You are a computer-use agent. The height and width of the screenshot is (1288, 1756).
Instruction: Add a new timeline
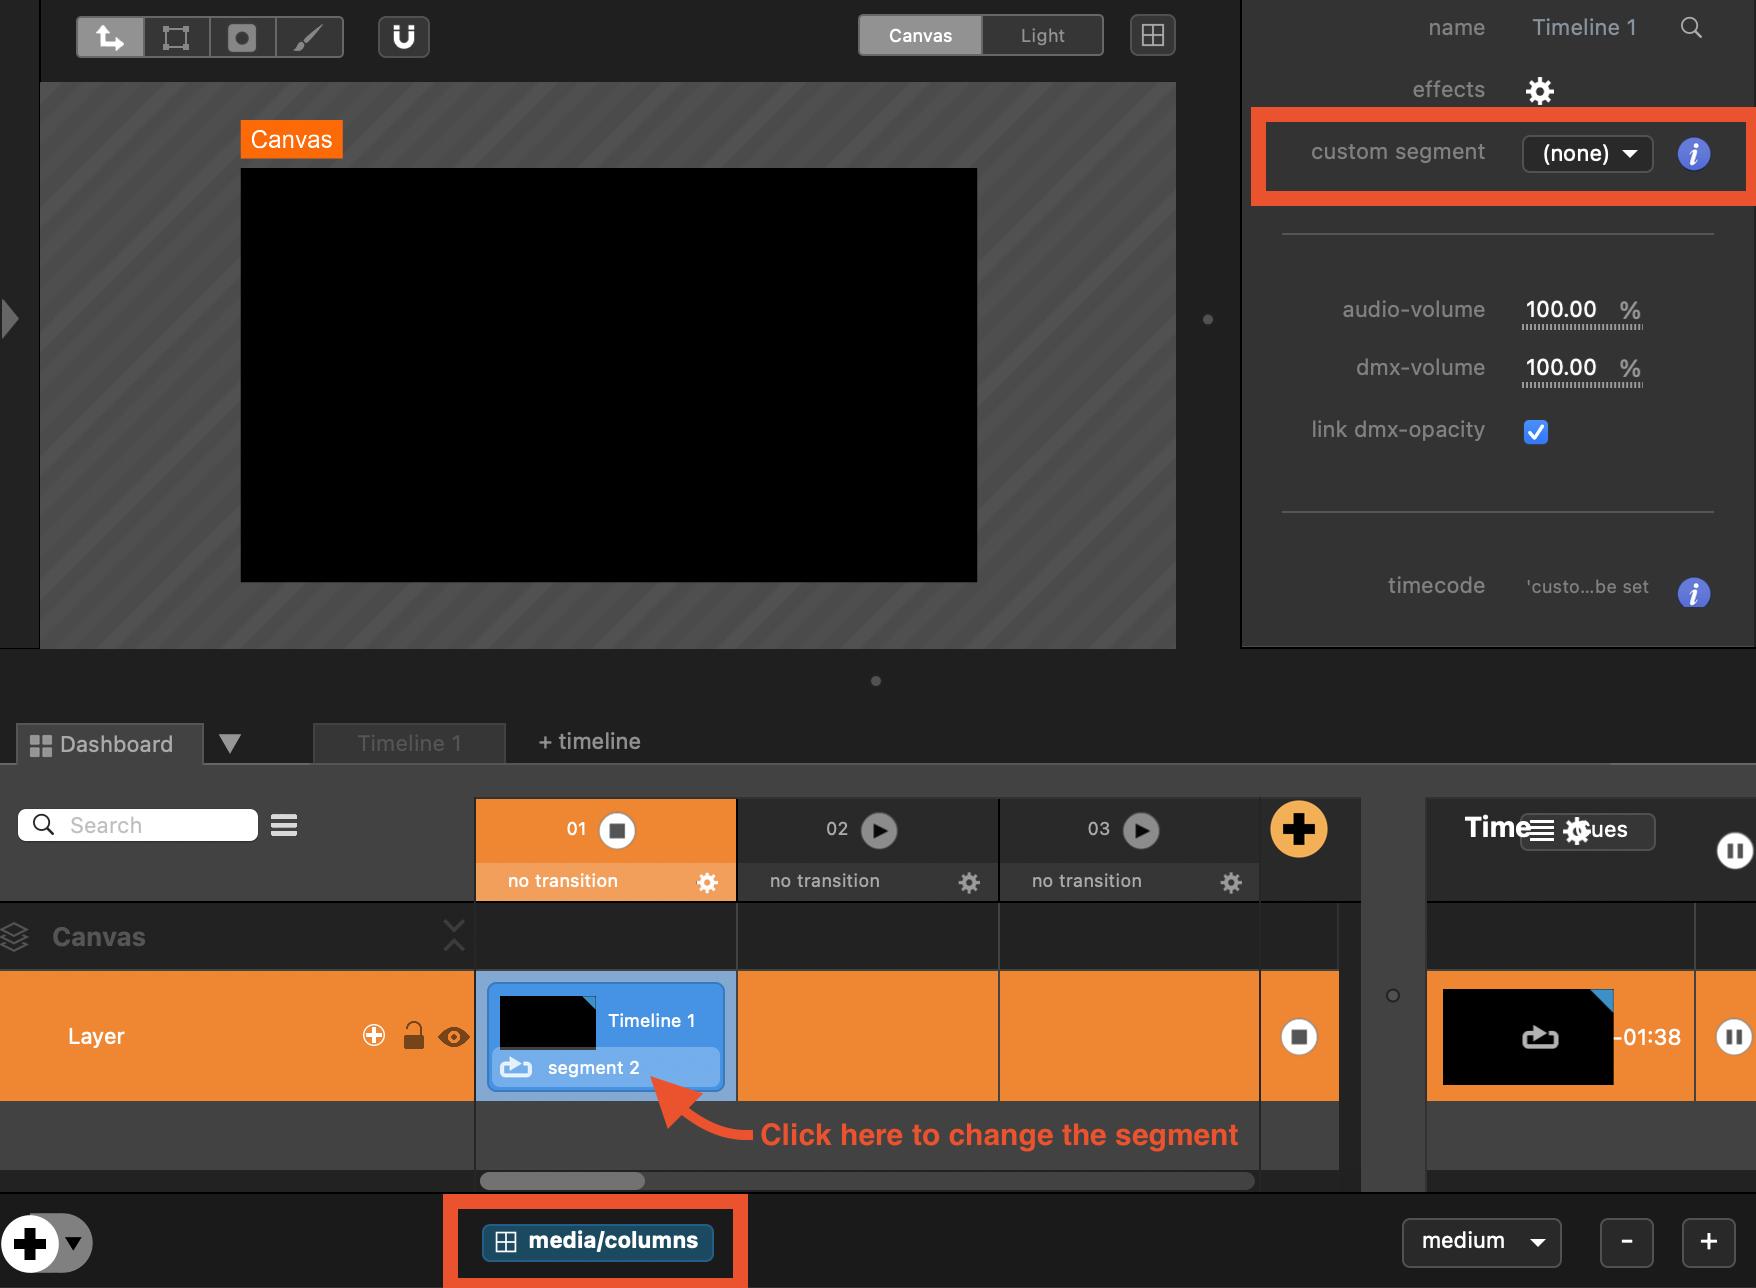point(589,742)
